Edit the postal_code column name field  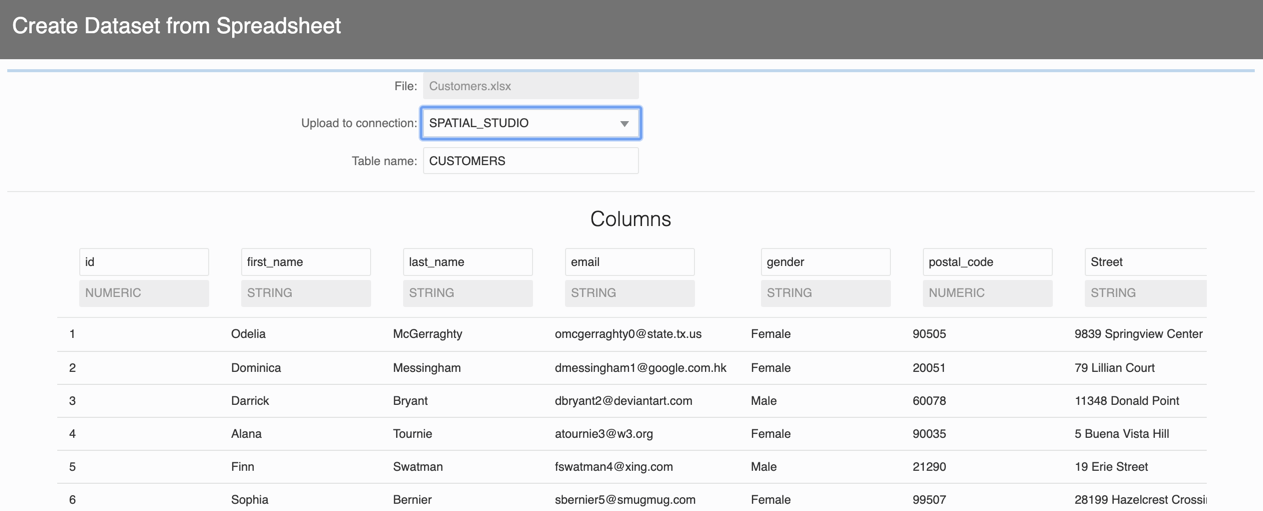point(987,262)
